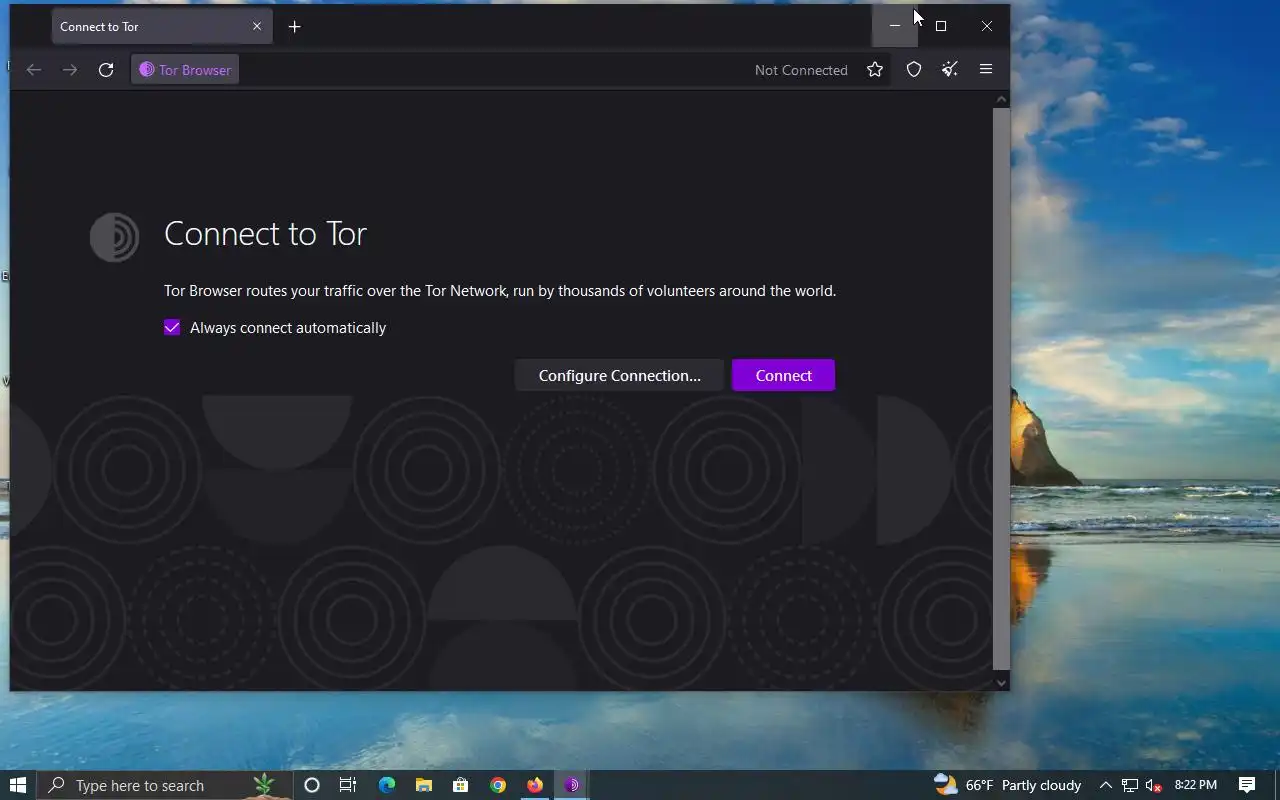Click the Tor Browser identity badge
The width and height of the screenshot is (1280, 800).
[x=185, y=69]
